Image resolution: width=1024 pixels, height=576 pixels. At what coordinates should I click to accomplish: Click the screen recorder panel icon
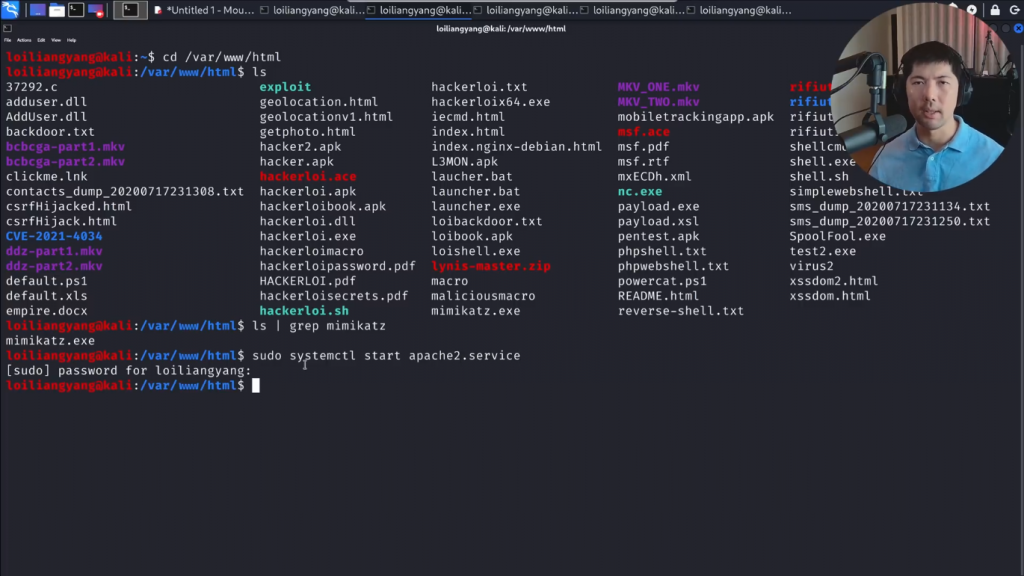tap(96, 10)
